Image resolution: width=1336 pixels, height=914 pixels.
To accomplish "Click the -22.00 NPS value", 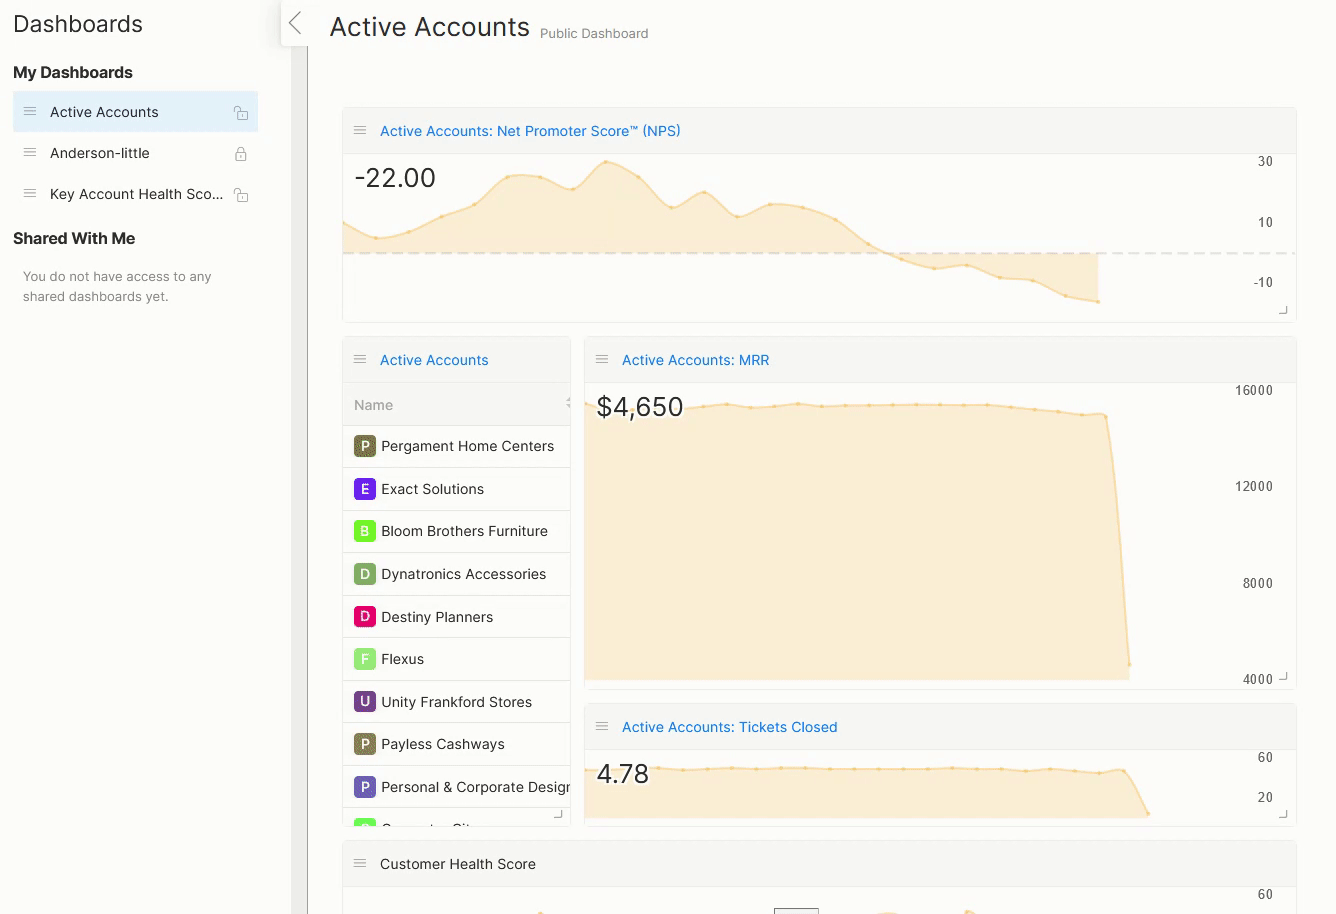I will point(395,178).
